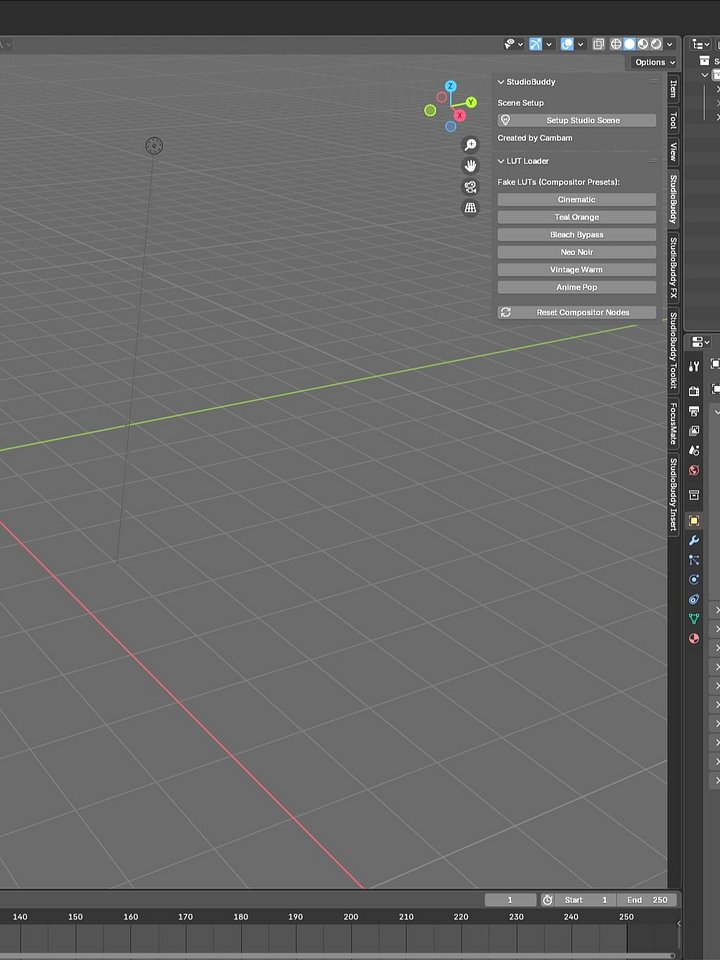Open the Properties editor type dropdown
The width and height of the screenshot is (720, 960).
(x=700, y=342)
